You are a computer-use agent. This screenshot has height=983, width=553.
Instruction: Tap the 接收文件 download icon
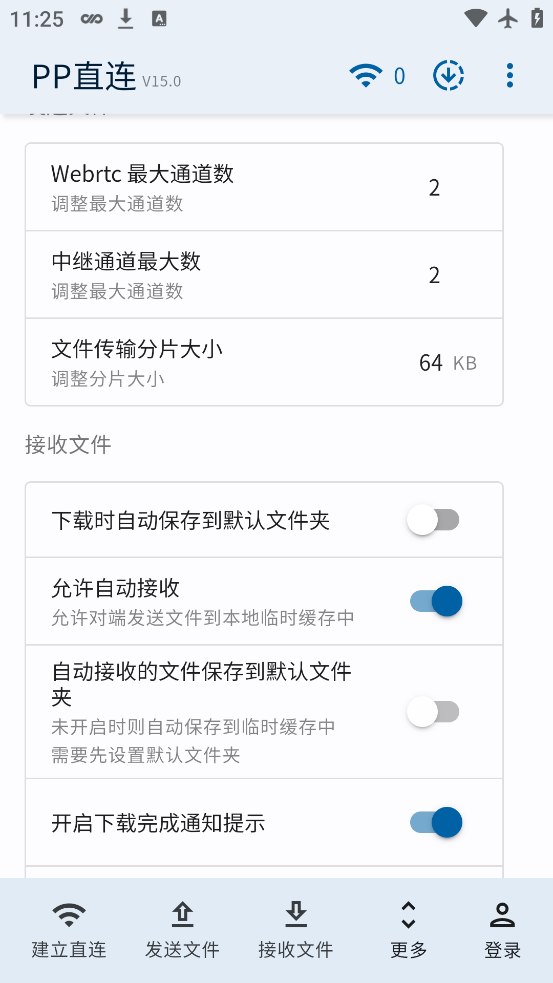[295, 915]
